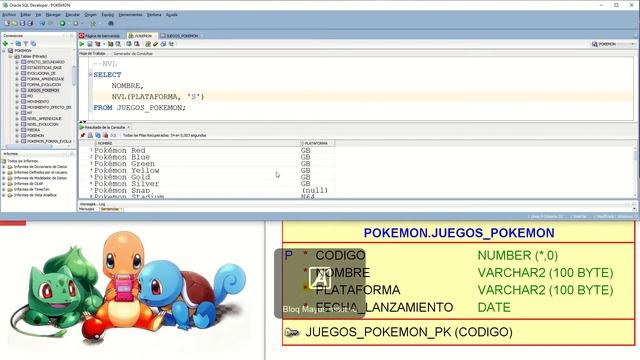Select the Hoja de Trabajo tab
The image size is (640, 360).
click(93, 53)
